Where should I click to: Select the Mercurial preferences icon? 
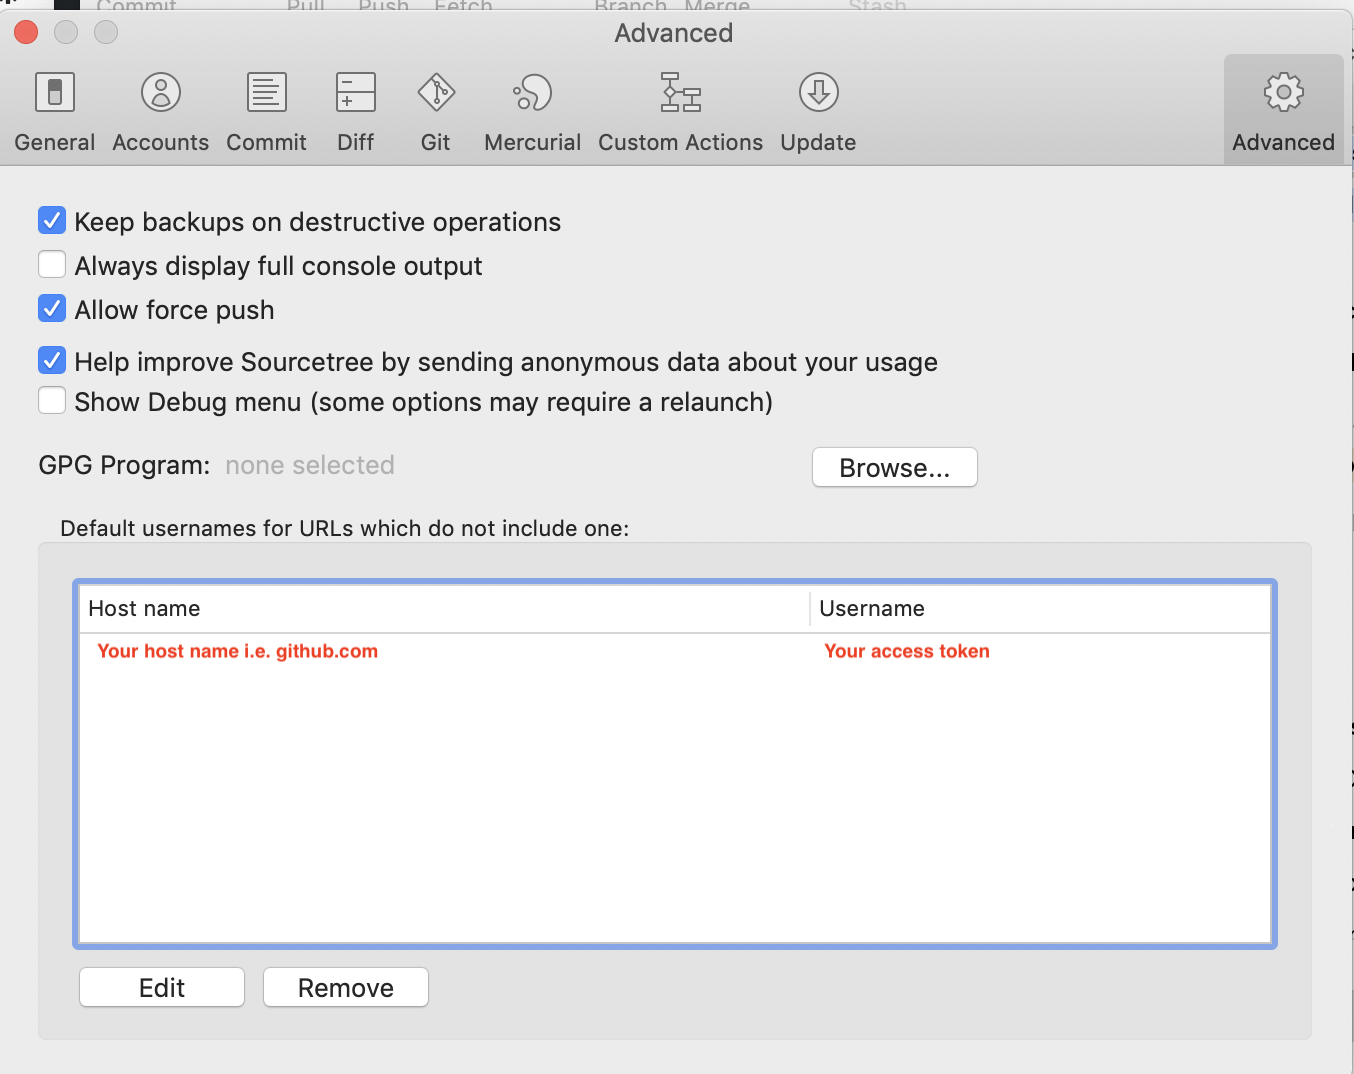[x=532, y=110]
